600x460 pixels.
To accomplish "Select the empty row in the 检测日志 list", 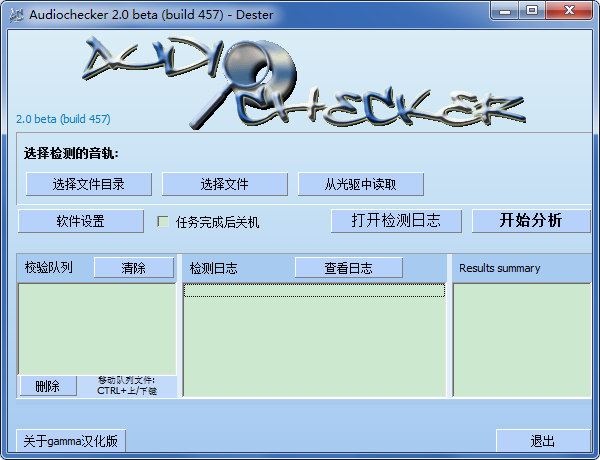I will click(x=314, y=290).
